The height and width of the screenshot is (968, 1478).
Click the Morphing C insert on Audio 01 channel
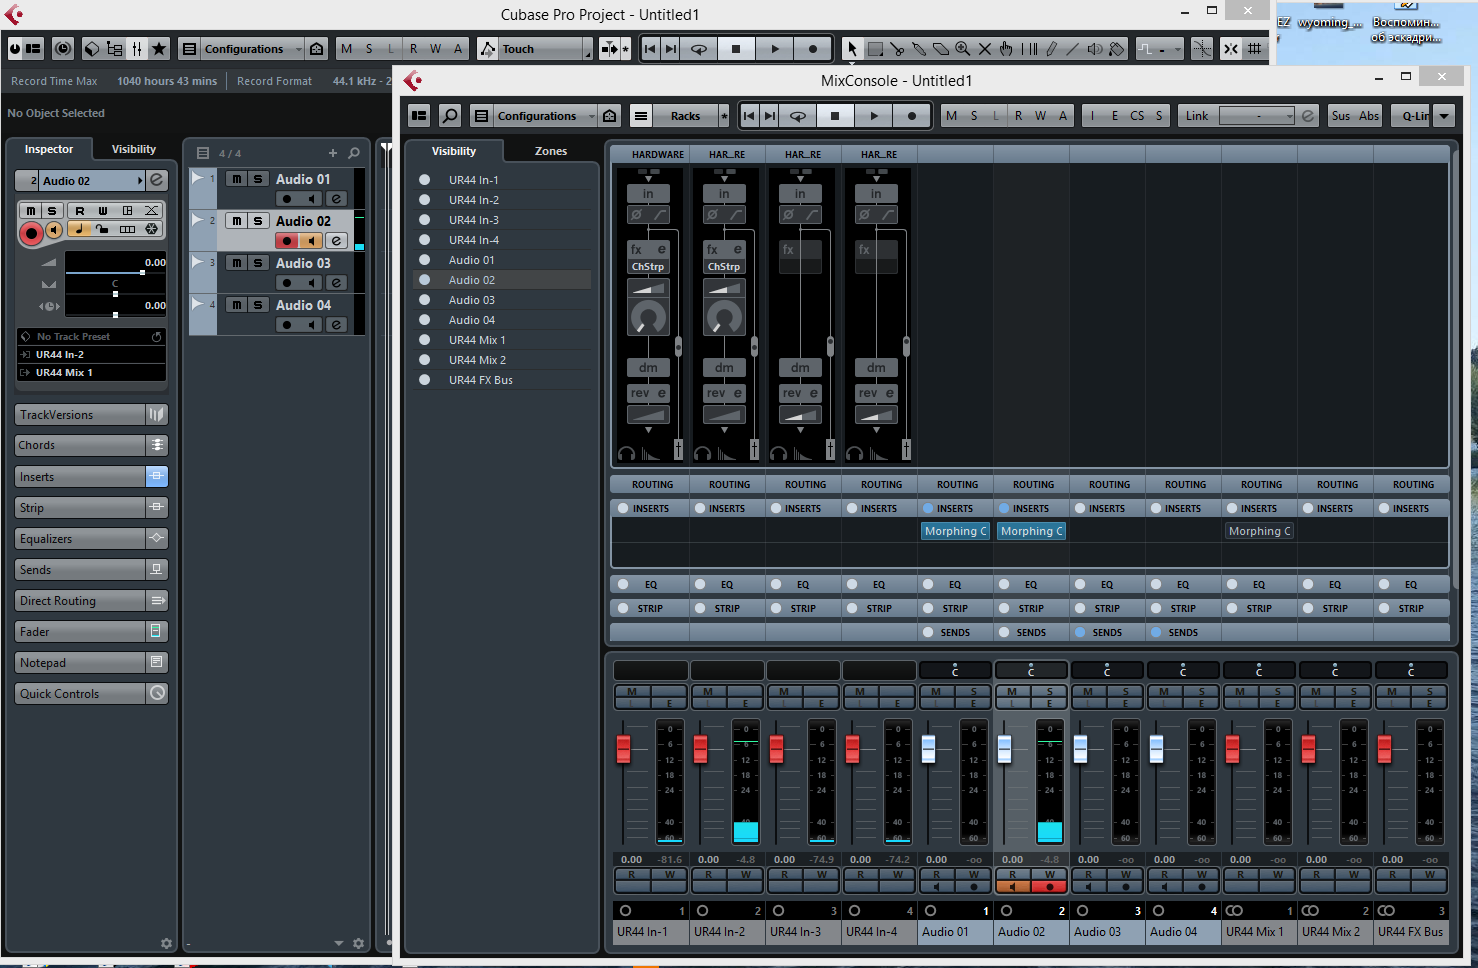coord(956,531)
